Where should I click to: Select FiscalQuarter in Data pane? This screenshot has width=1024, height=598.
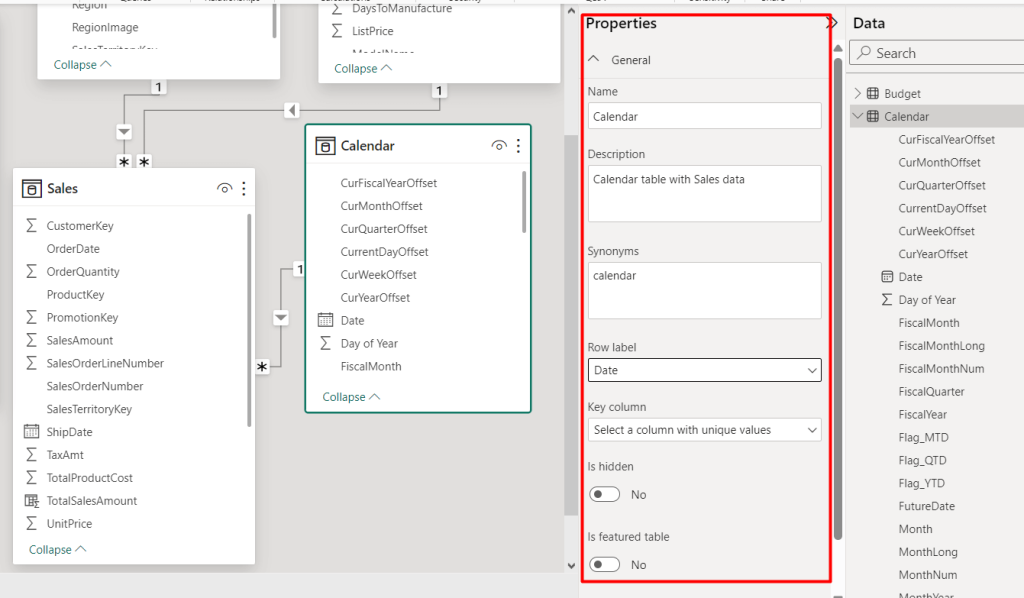point(931,392)
